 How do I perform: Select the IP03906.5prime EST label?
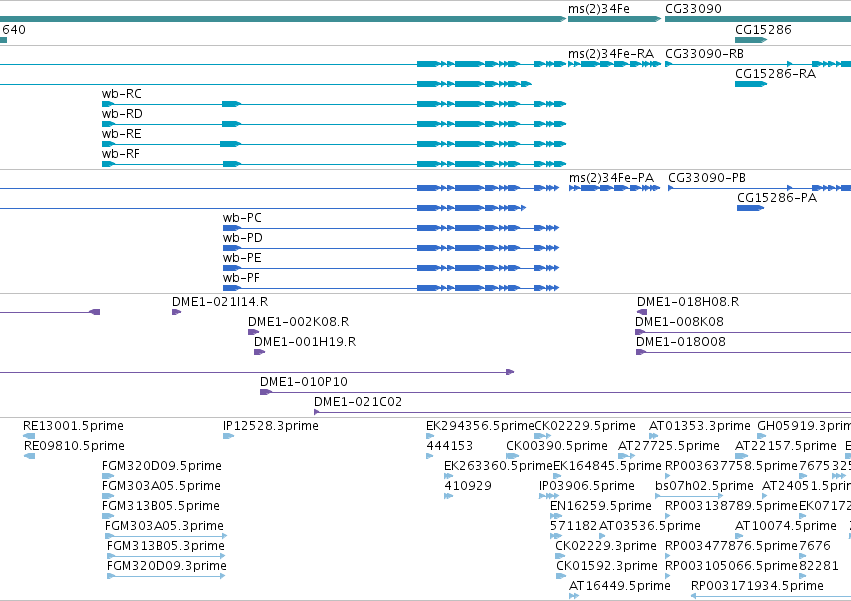(587, 486)
